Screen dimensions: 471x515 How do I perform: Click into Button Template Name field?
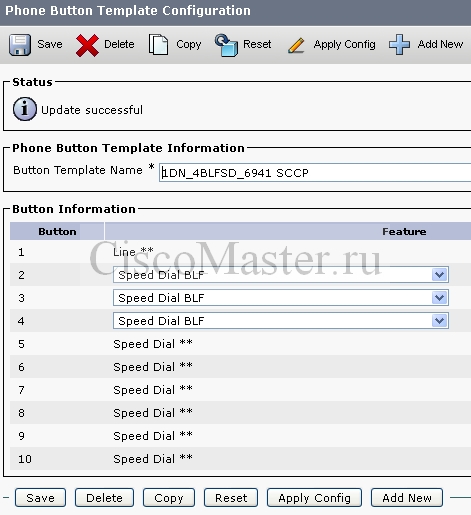[315, 173]
